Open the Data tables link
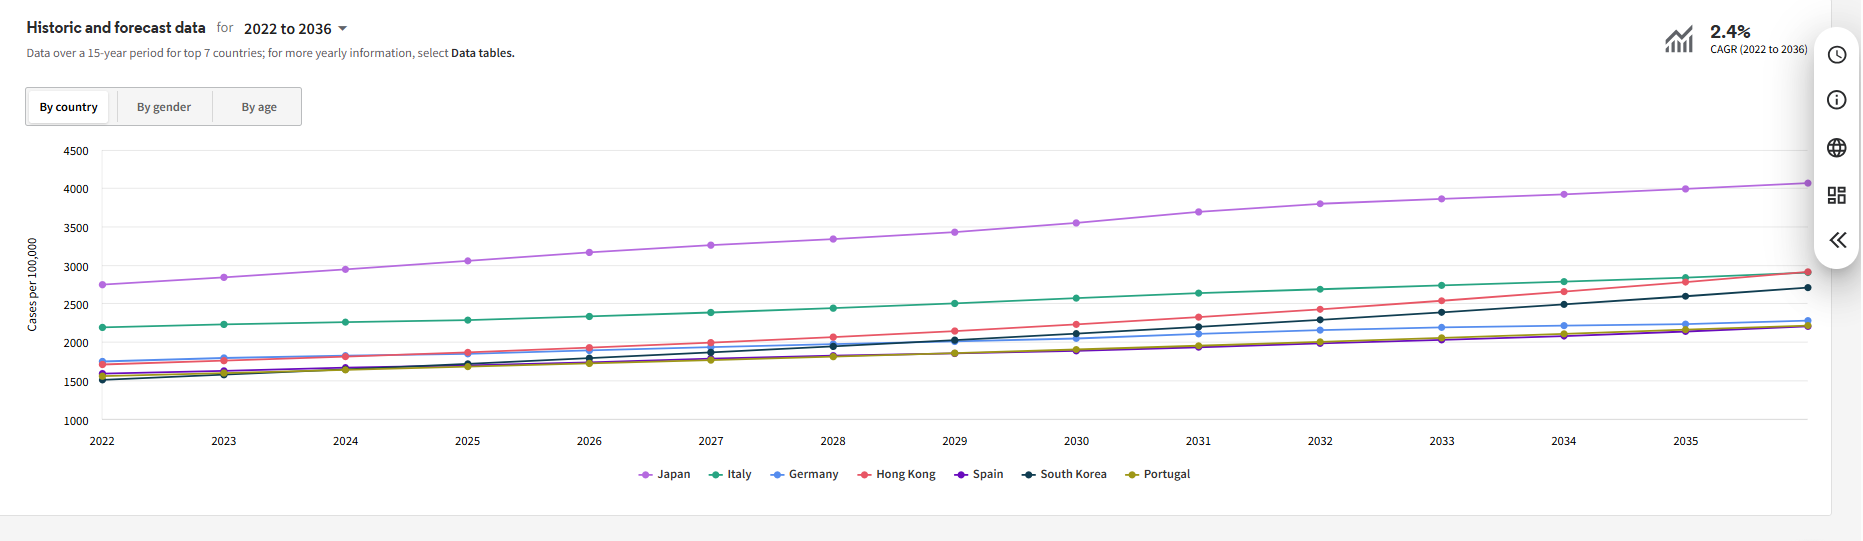Viewport: 1863px width, 541px height. coord(482,53)
